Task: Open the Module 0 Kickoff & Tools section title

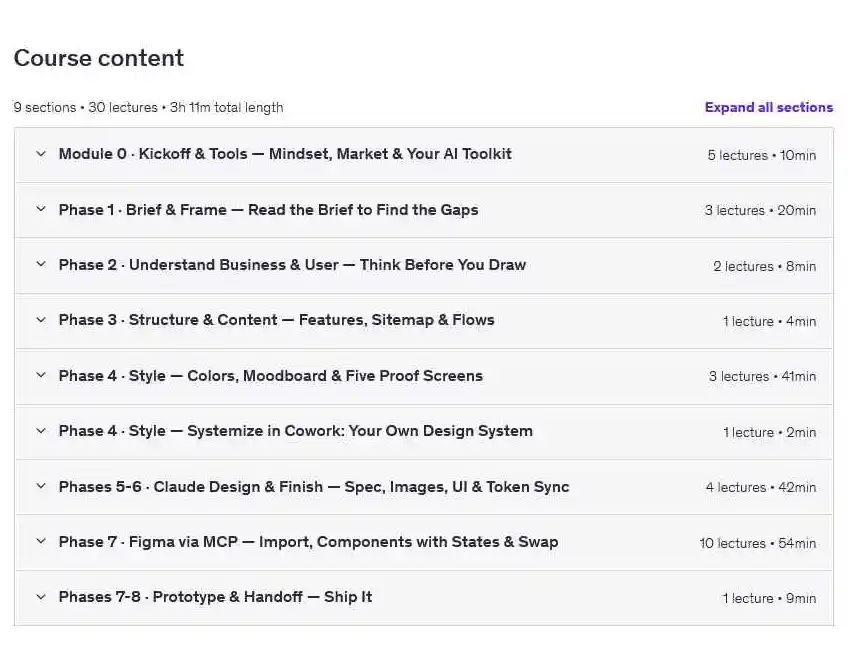Action: (285, 154)
